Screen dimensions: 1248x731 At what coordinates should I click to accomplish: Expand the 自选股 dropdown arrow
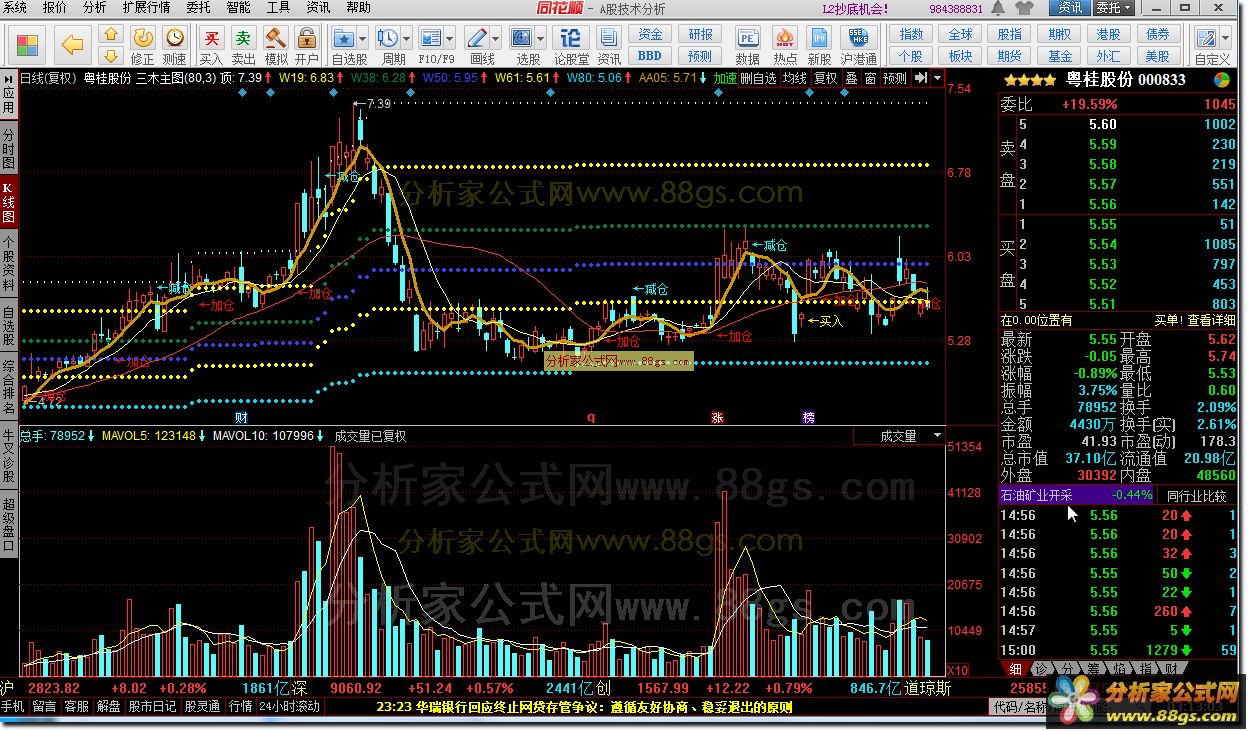(x=364, y=39)
